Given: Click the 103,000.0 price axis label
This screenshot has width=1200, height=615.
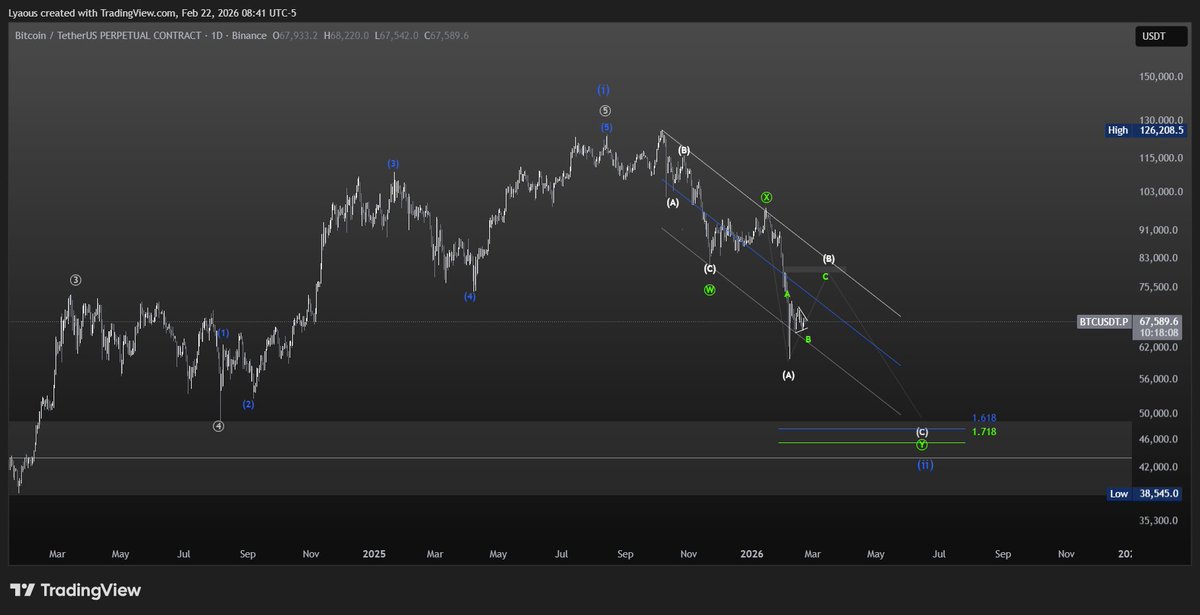Looking at the screenshot, I should 1160,192.
